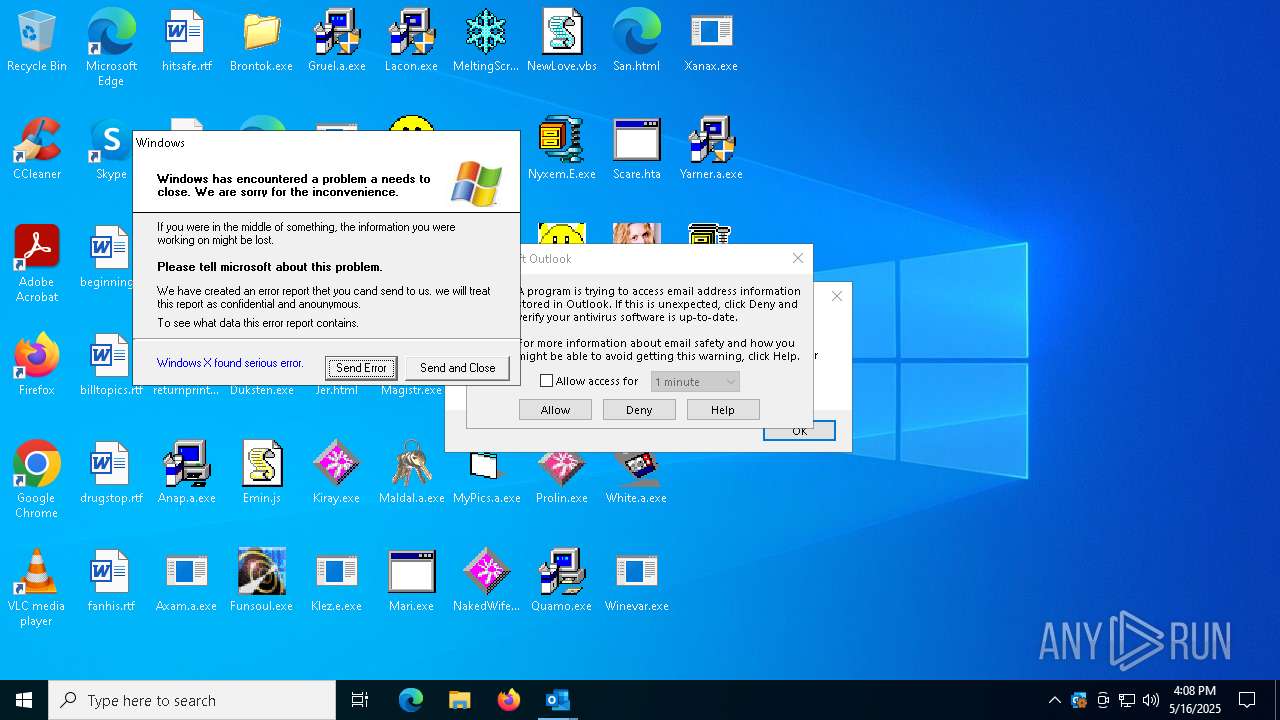
Task: Open the 1 minute duration dropdown
Action: click(695, 381)
